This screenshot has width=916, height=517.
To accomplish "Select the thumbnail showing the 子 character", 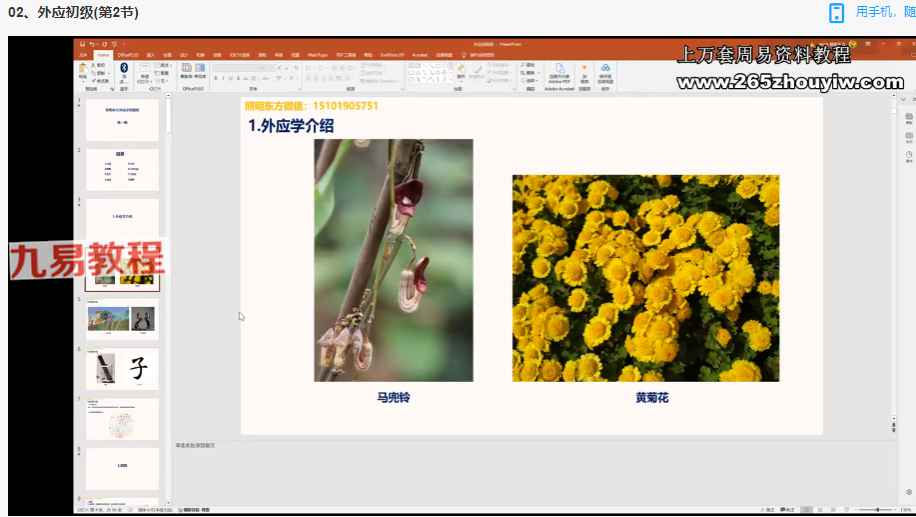I will pos(122,369).
